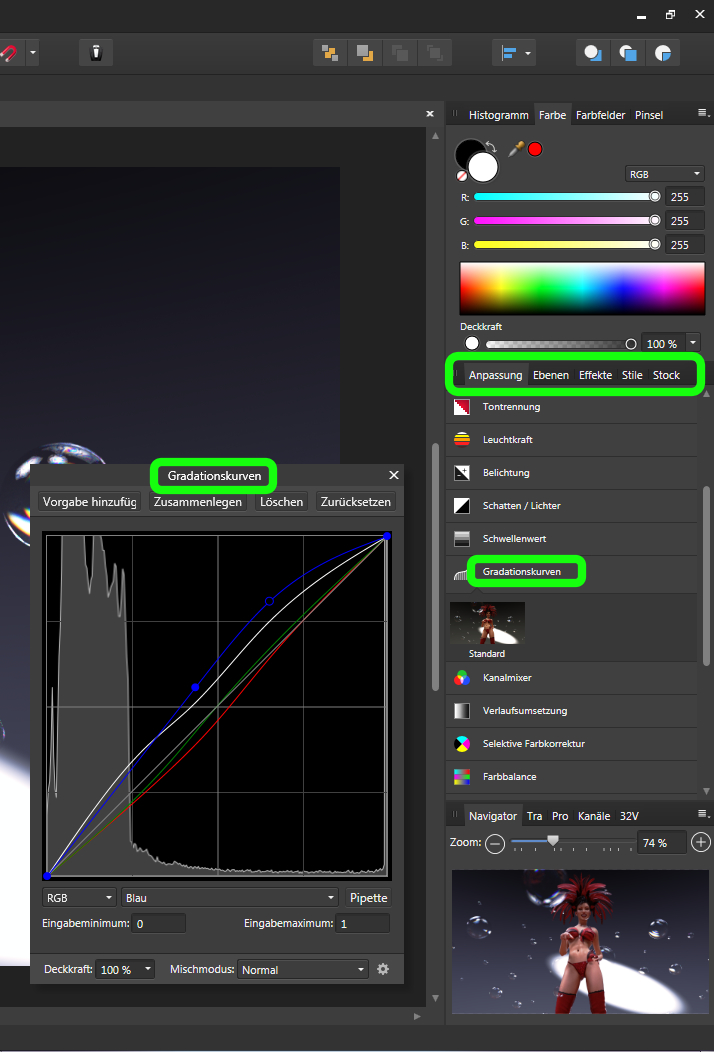
Task: Click the Tontrennung adjustment icon
Action: (462, 407)
